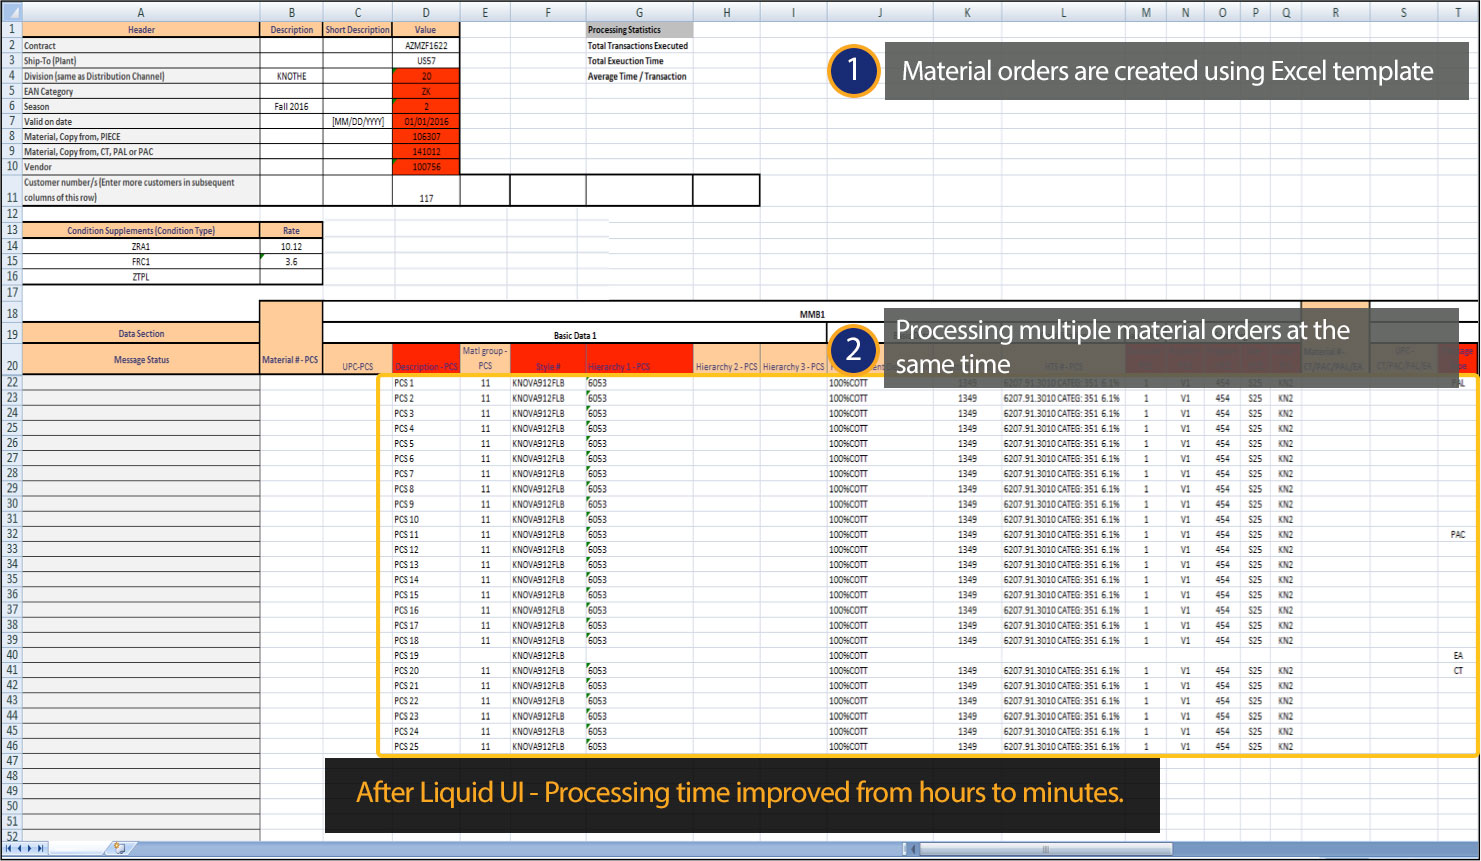This screenshot has height=861, width=1481.
Task: Select the Division description cell KNOTHE
Action: pyautogui.click(x=291, y=76)
